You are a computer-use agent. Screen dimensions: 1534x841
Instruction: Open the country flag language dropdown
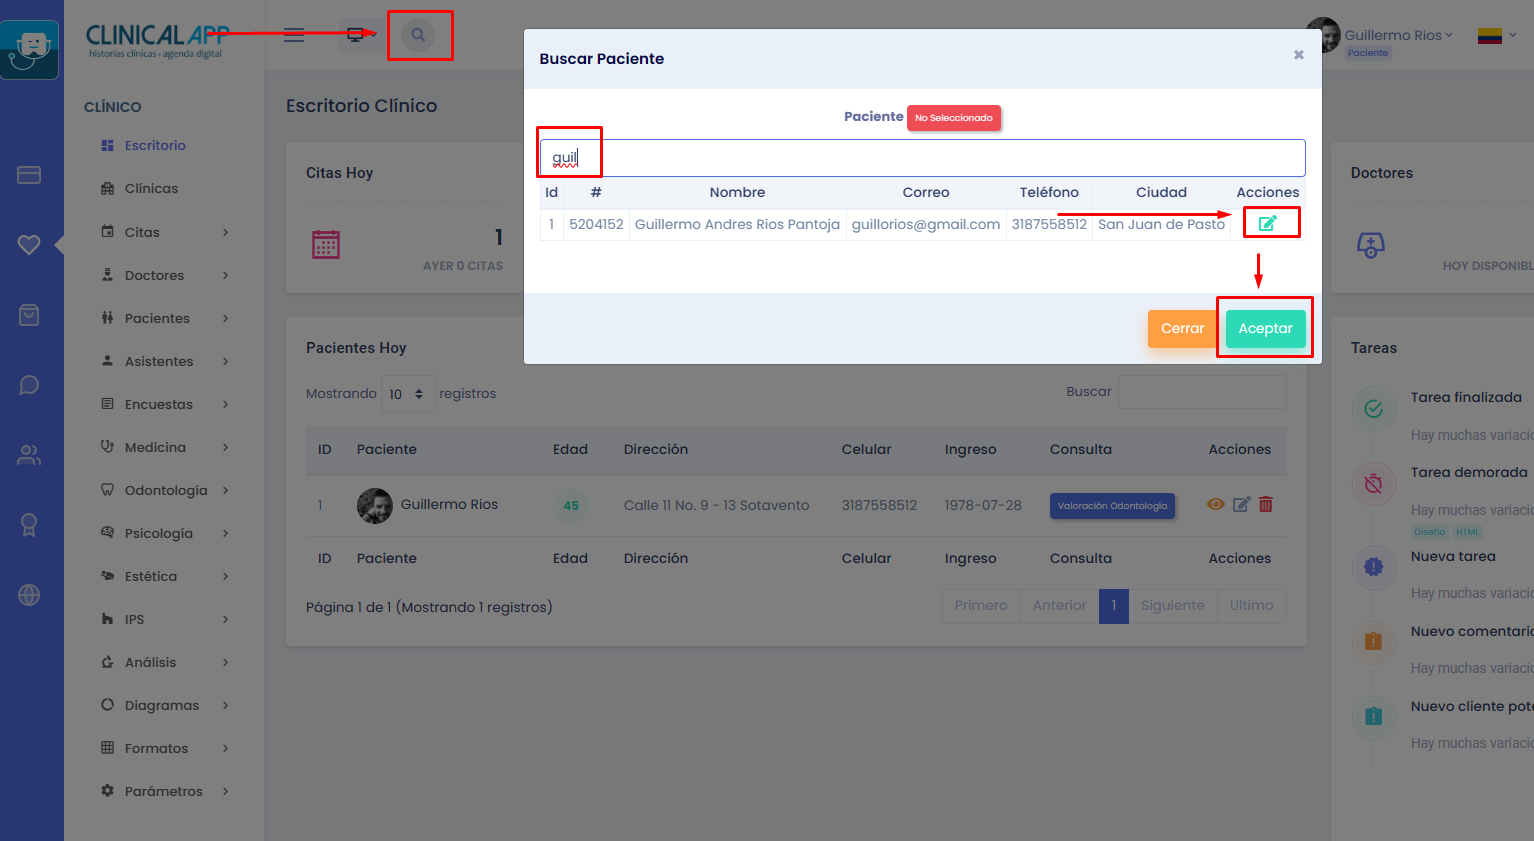click(x=1496, y=36)
